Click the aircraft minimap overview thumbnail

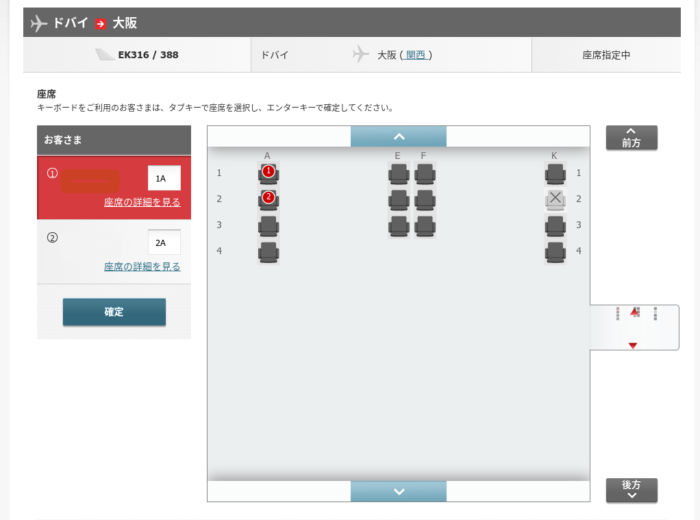(x=634, y=327)
